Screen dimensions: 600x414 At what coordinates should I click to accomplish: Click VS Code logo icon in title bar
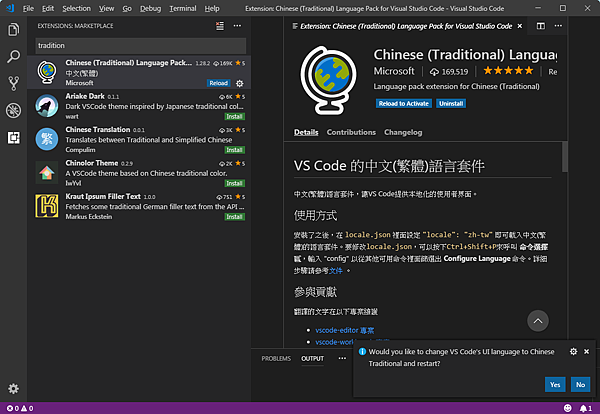point(10,8)
